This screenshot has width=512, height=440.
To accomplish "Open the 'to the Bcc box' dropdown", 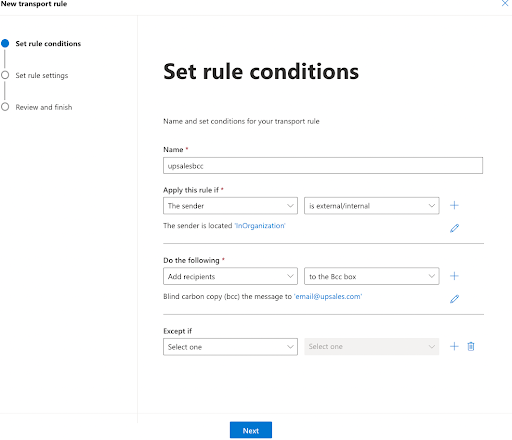I will click(x=372, y=276).
